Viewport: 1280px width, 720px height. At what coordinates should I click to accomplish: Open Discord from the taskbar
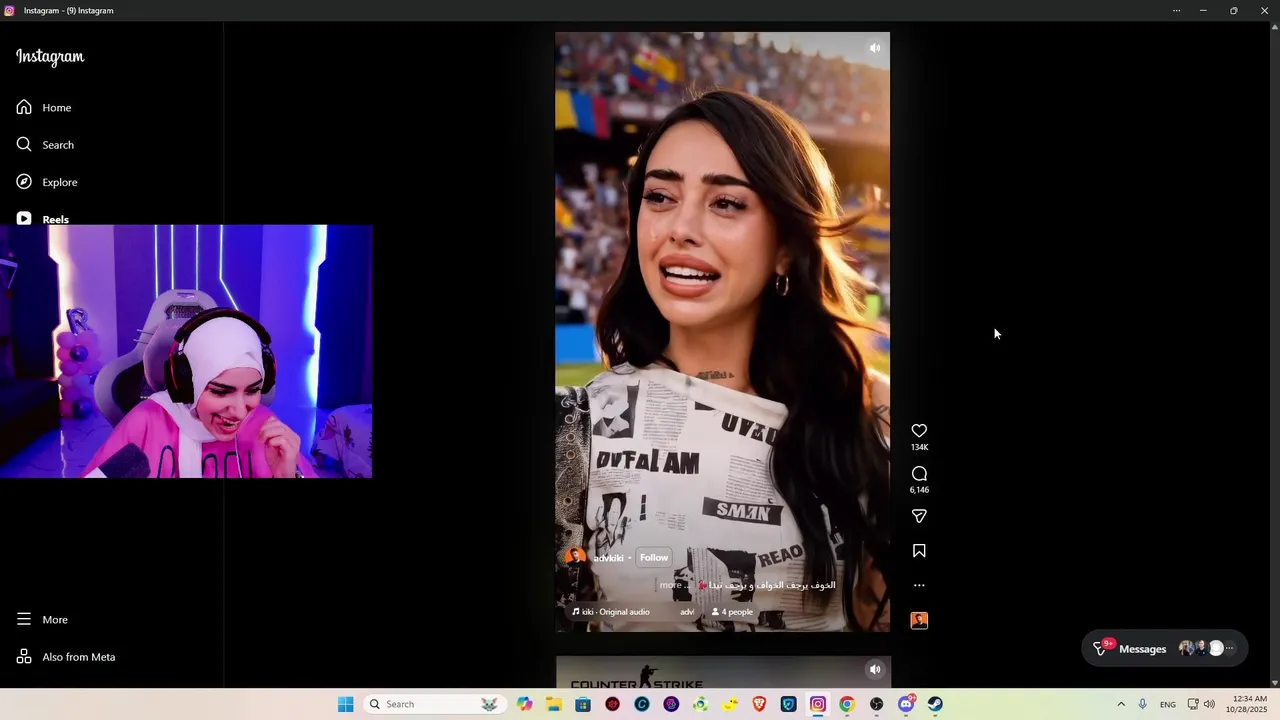(906, 704)
